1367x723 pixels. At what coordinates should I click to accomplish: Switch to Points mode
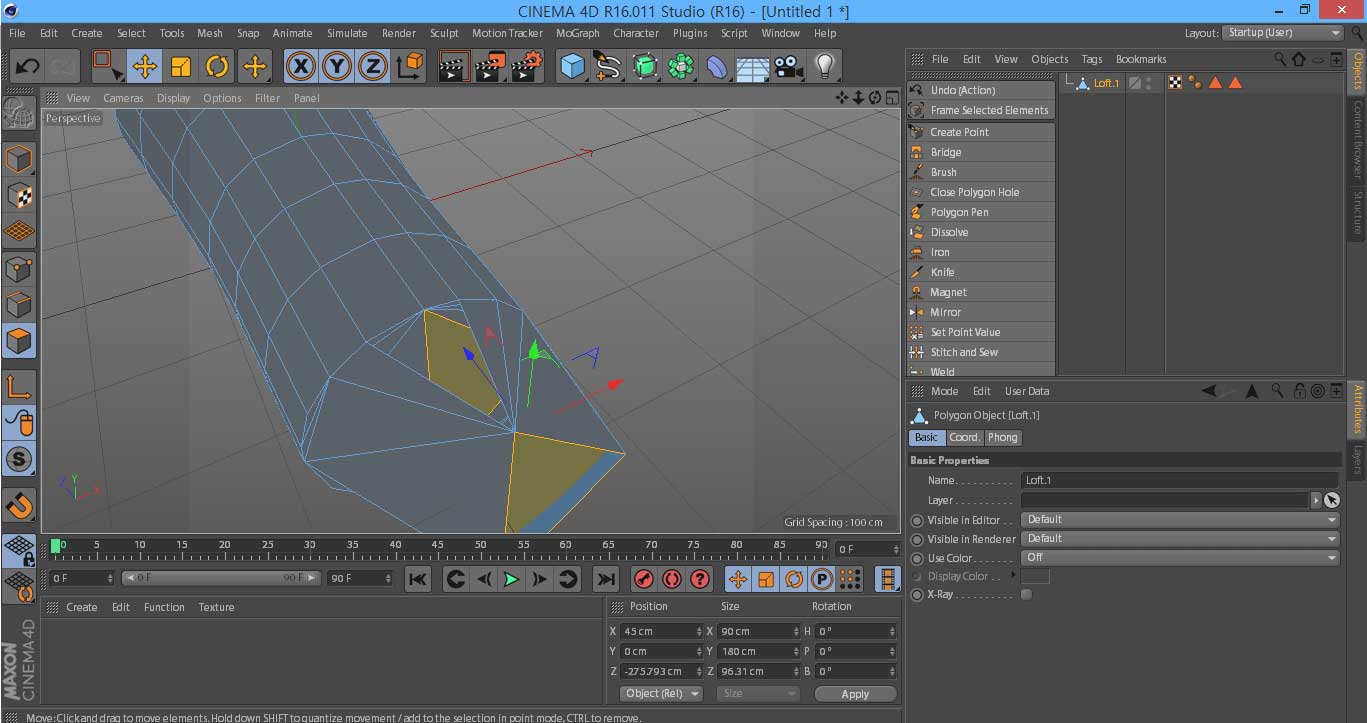[19, 268]
